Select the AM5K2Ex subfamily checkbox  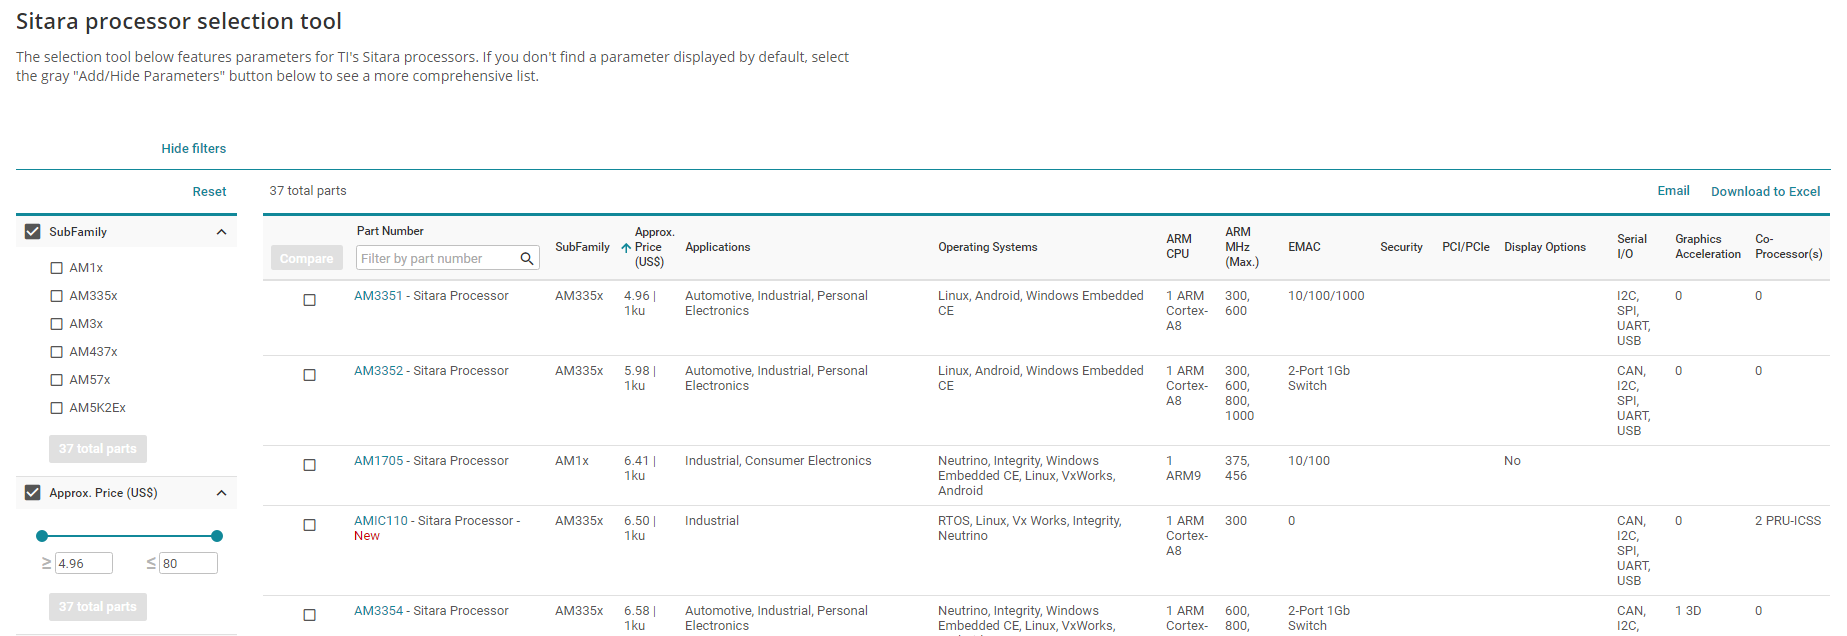(56, 408)
